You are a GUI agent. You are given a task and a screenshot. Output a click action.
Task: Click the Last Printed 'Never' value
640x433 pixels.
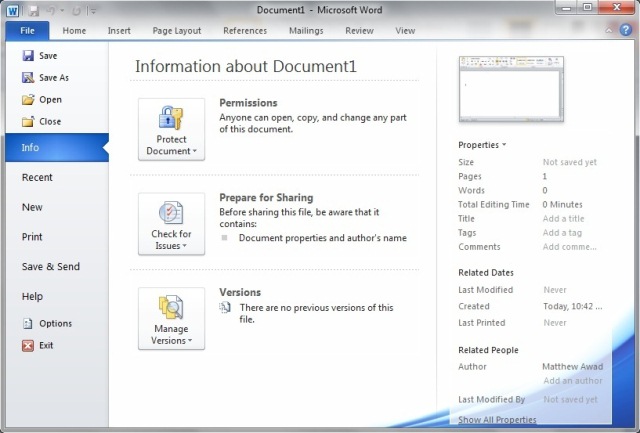555,323
